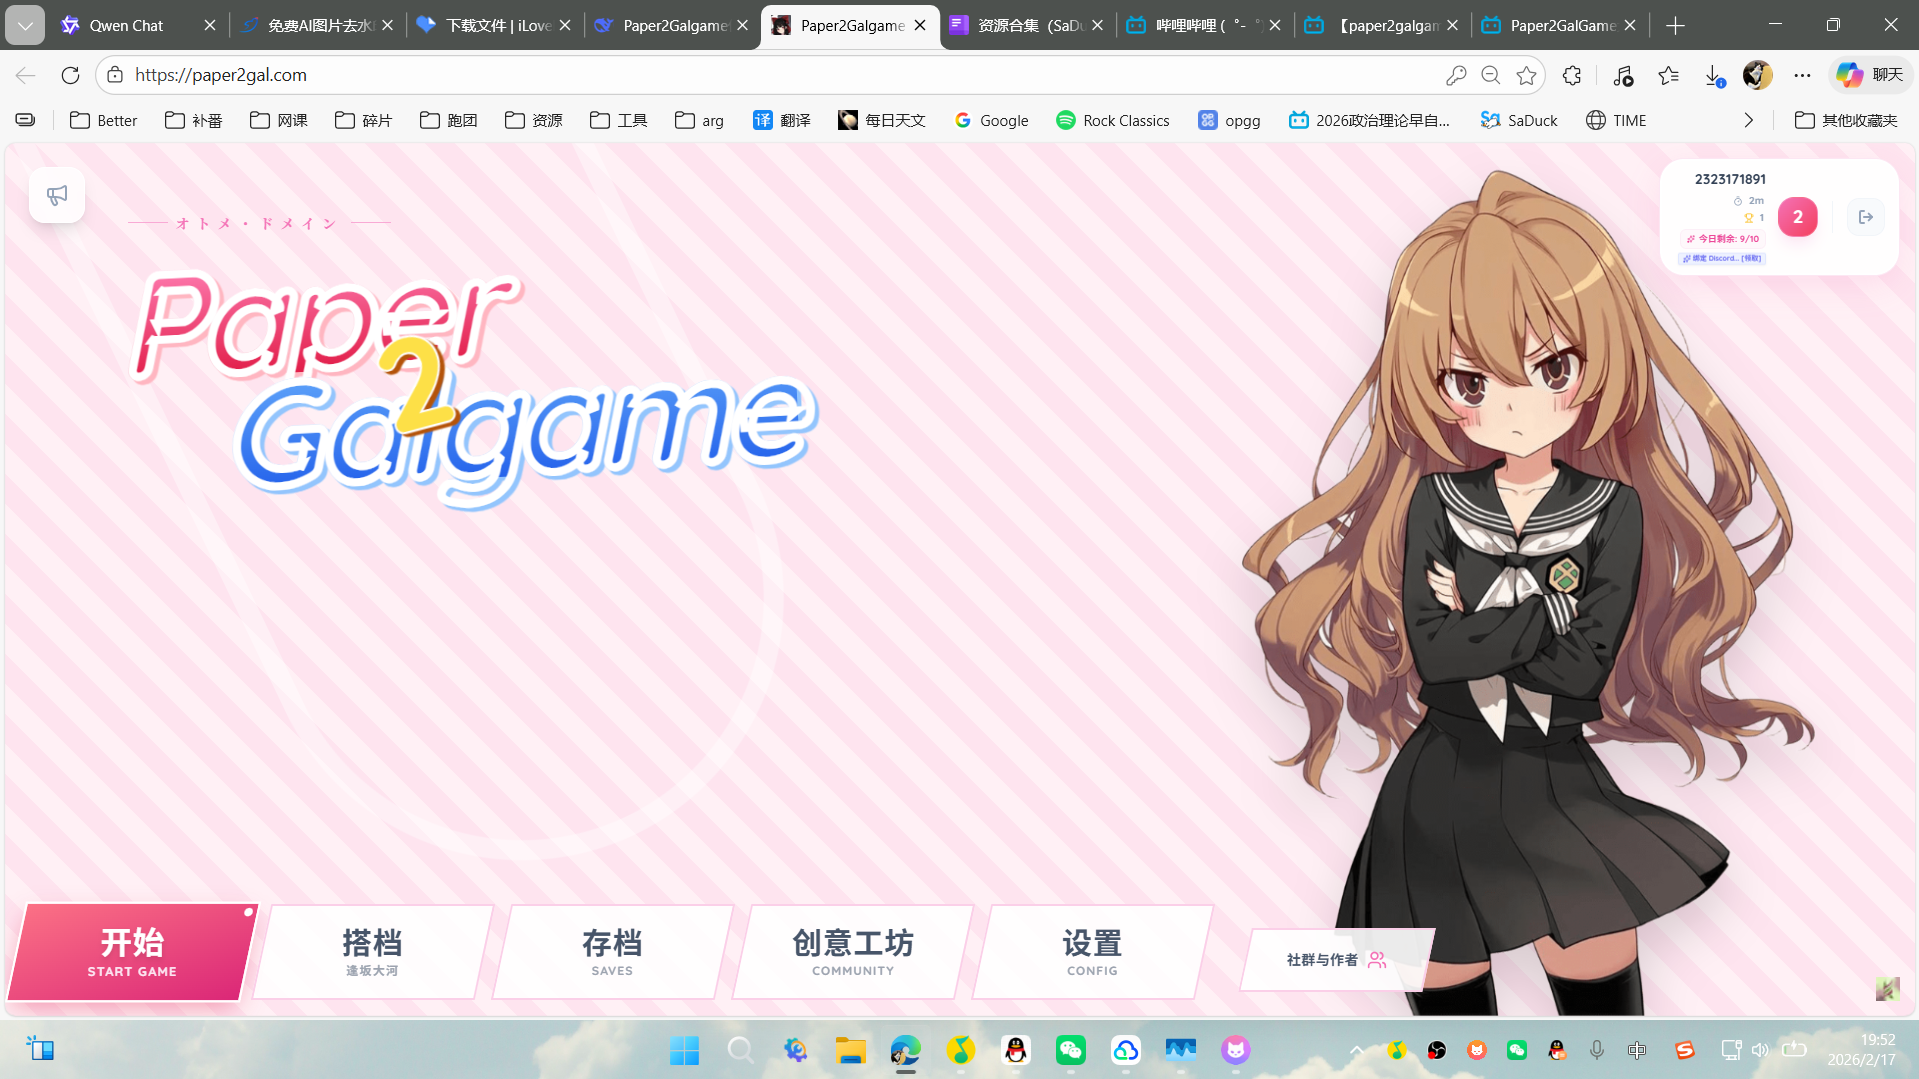Open the browser settings and more menu

click(x=1802, y=75)
